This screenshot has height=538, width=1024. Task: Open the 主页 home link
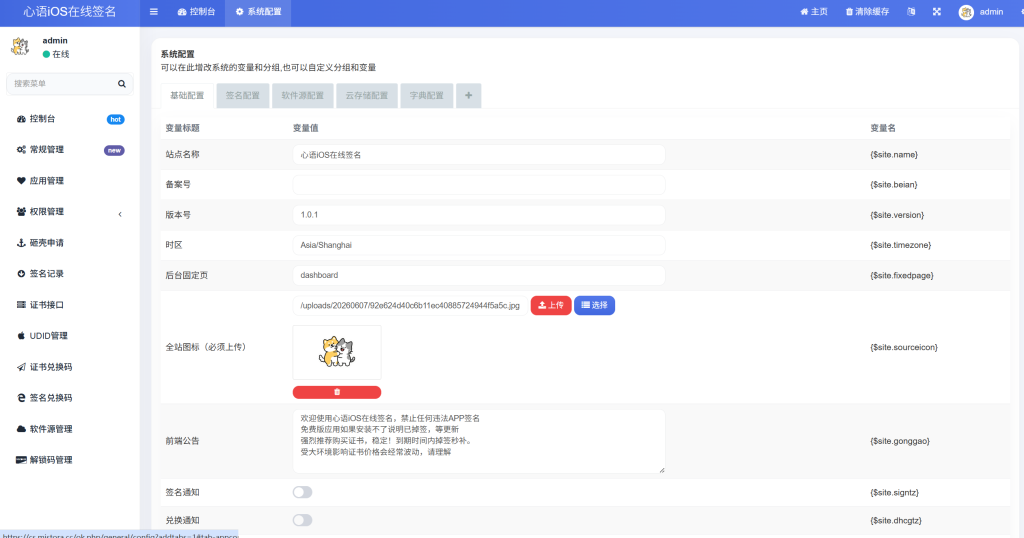[x=814, y=12]
